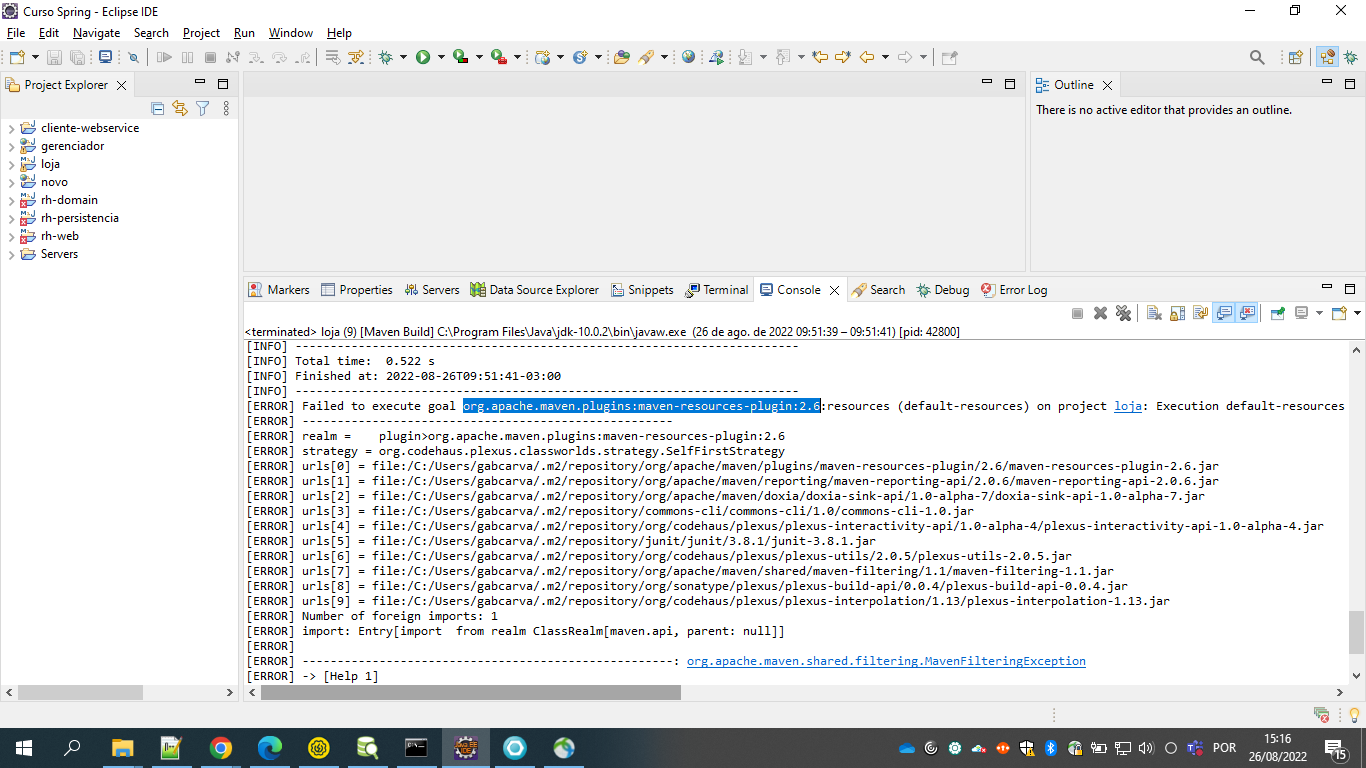This screenshot has width=1366, height=768.
Task: Open the Project menu
Action: [x=201, y=33]
